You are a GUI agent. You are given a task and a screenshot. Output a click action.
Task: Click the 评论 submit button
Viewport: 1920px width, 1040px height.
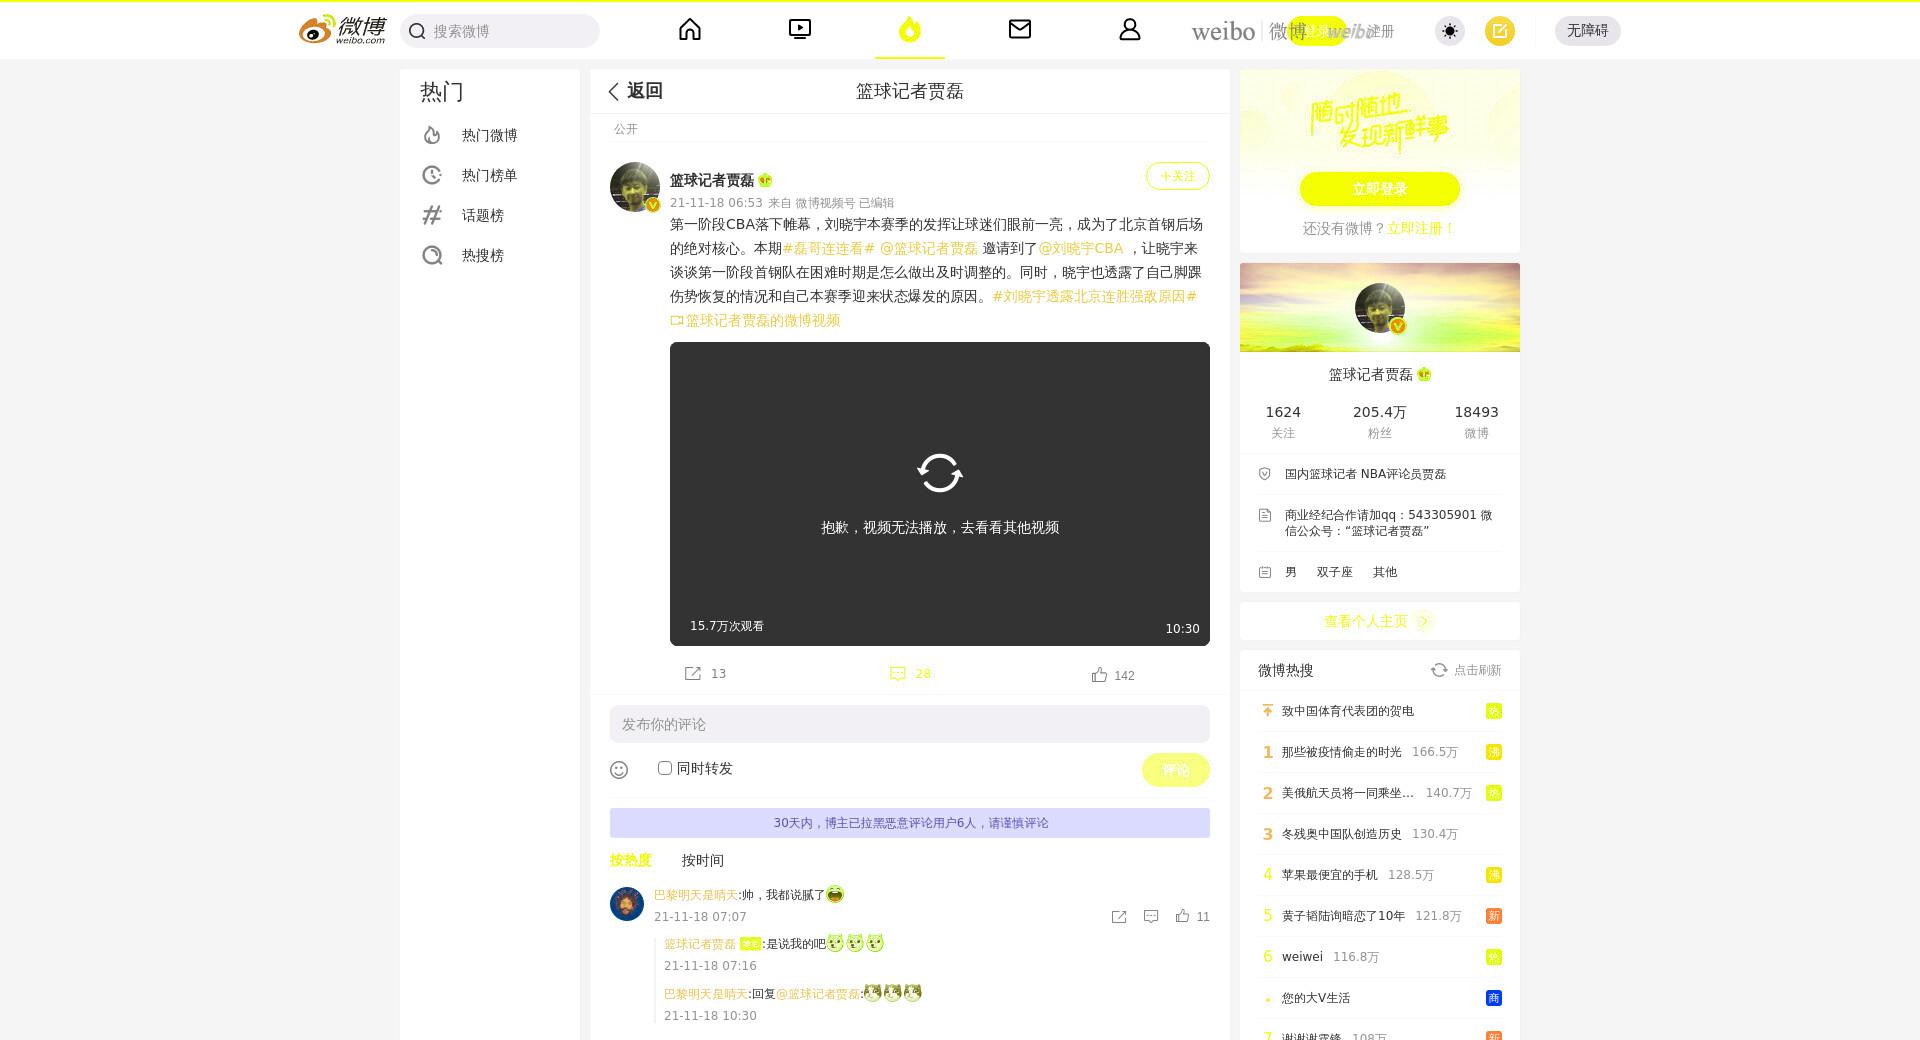(1176, 770)
